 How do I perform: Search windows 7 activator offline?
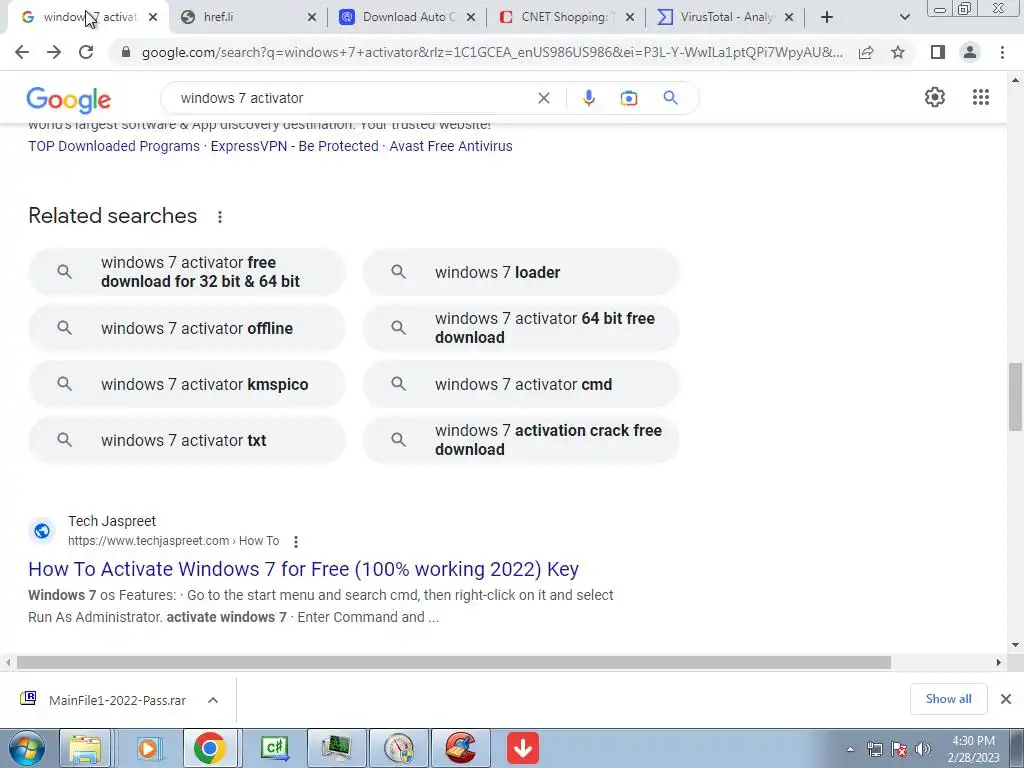click(187, 328)
